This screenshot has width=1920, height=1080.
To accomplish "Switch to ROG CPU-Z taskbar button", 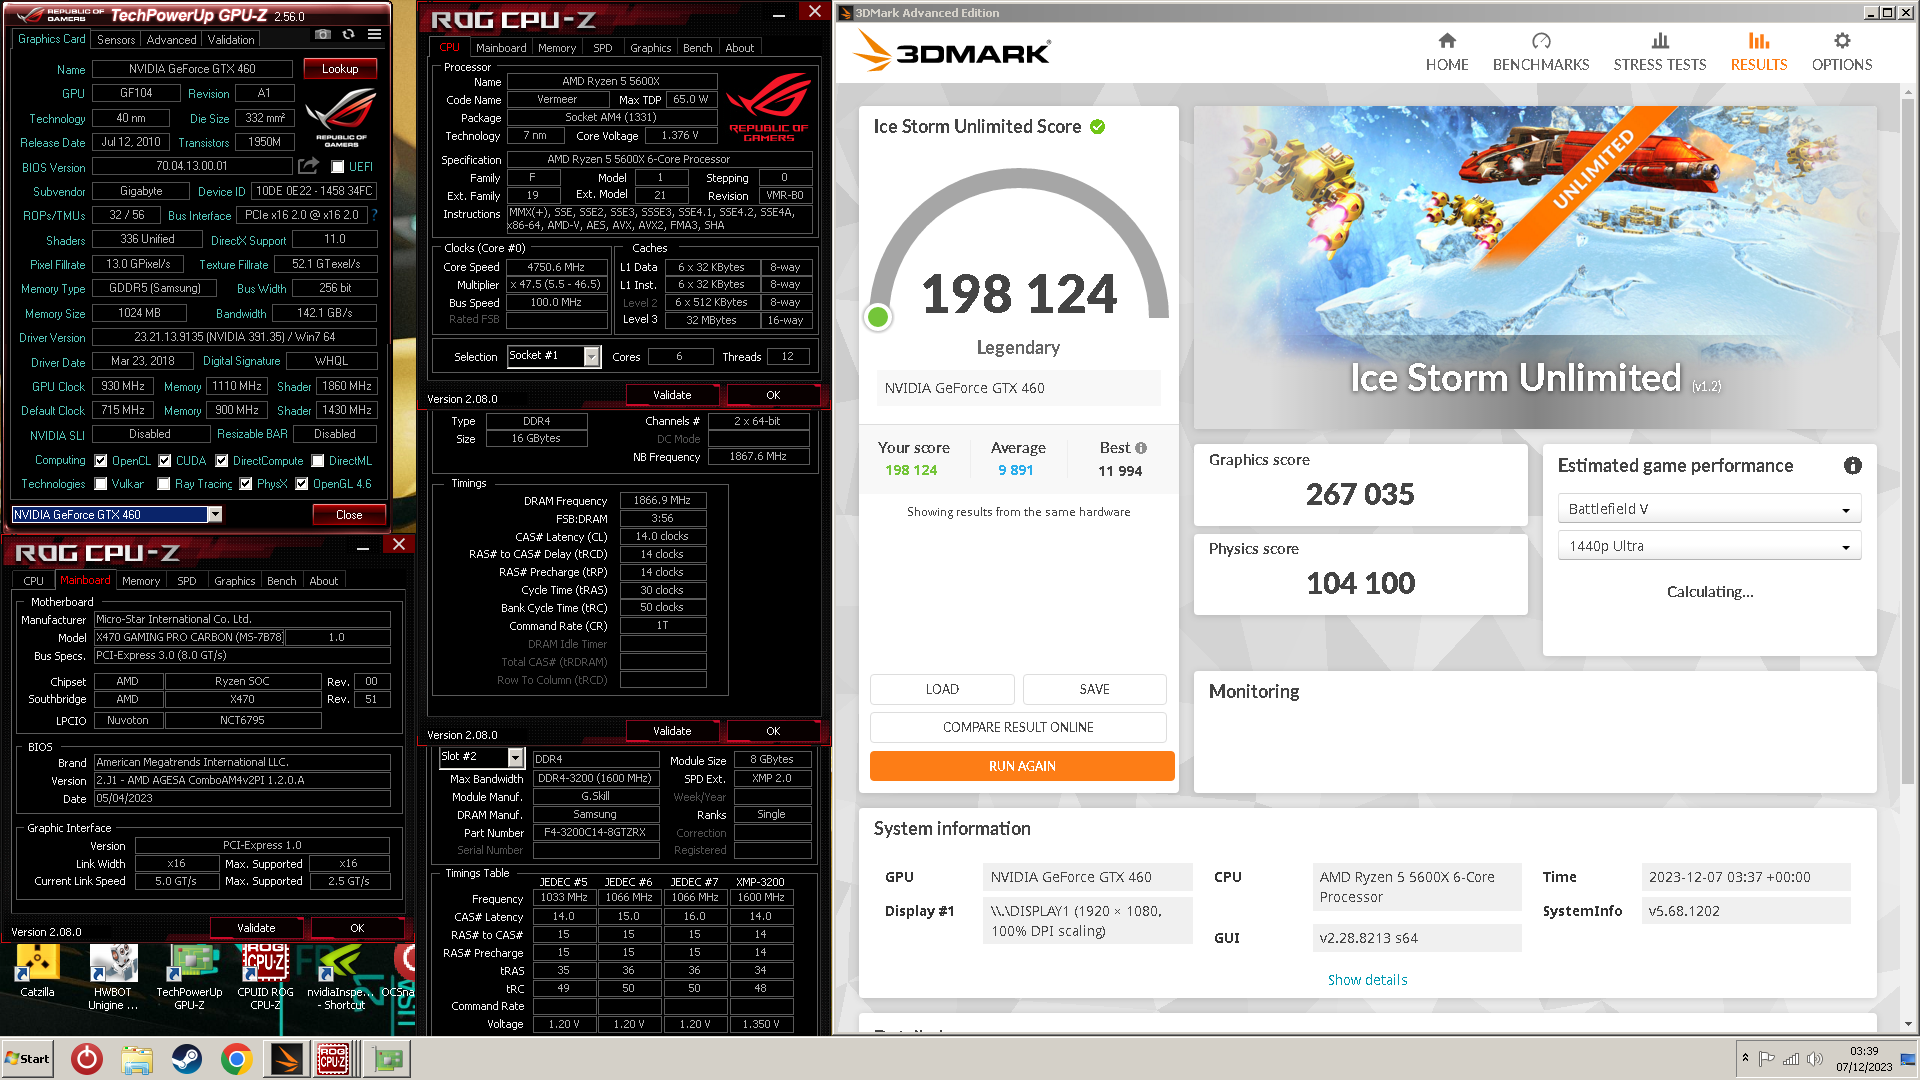I will [333, 1059].
